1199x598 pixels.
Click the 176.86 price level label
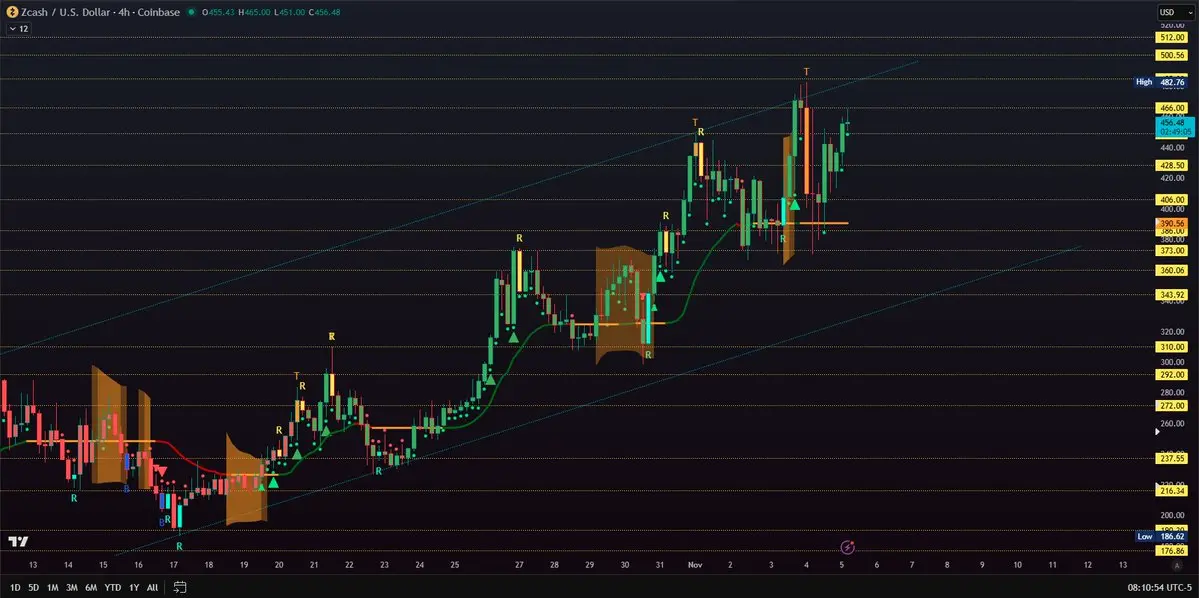[x=1171, y=551]
